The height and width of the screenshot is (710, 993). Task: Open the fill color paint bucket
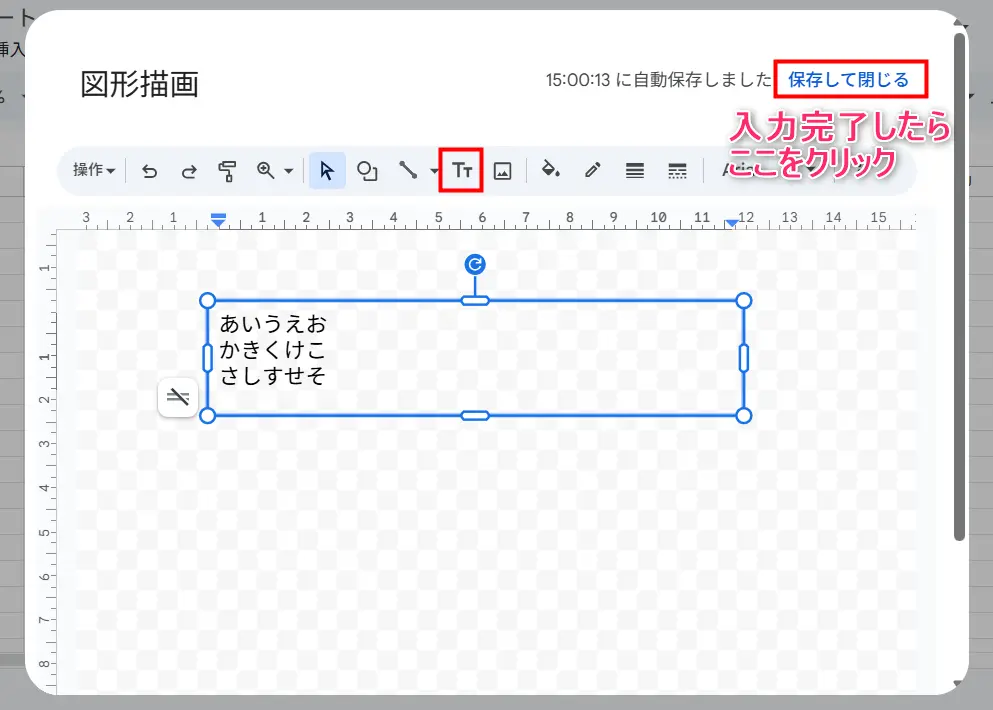click(550, 171)
